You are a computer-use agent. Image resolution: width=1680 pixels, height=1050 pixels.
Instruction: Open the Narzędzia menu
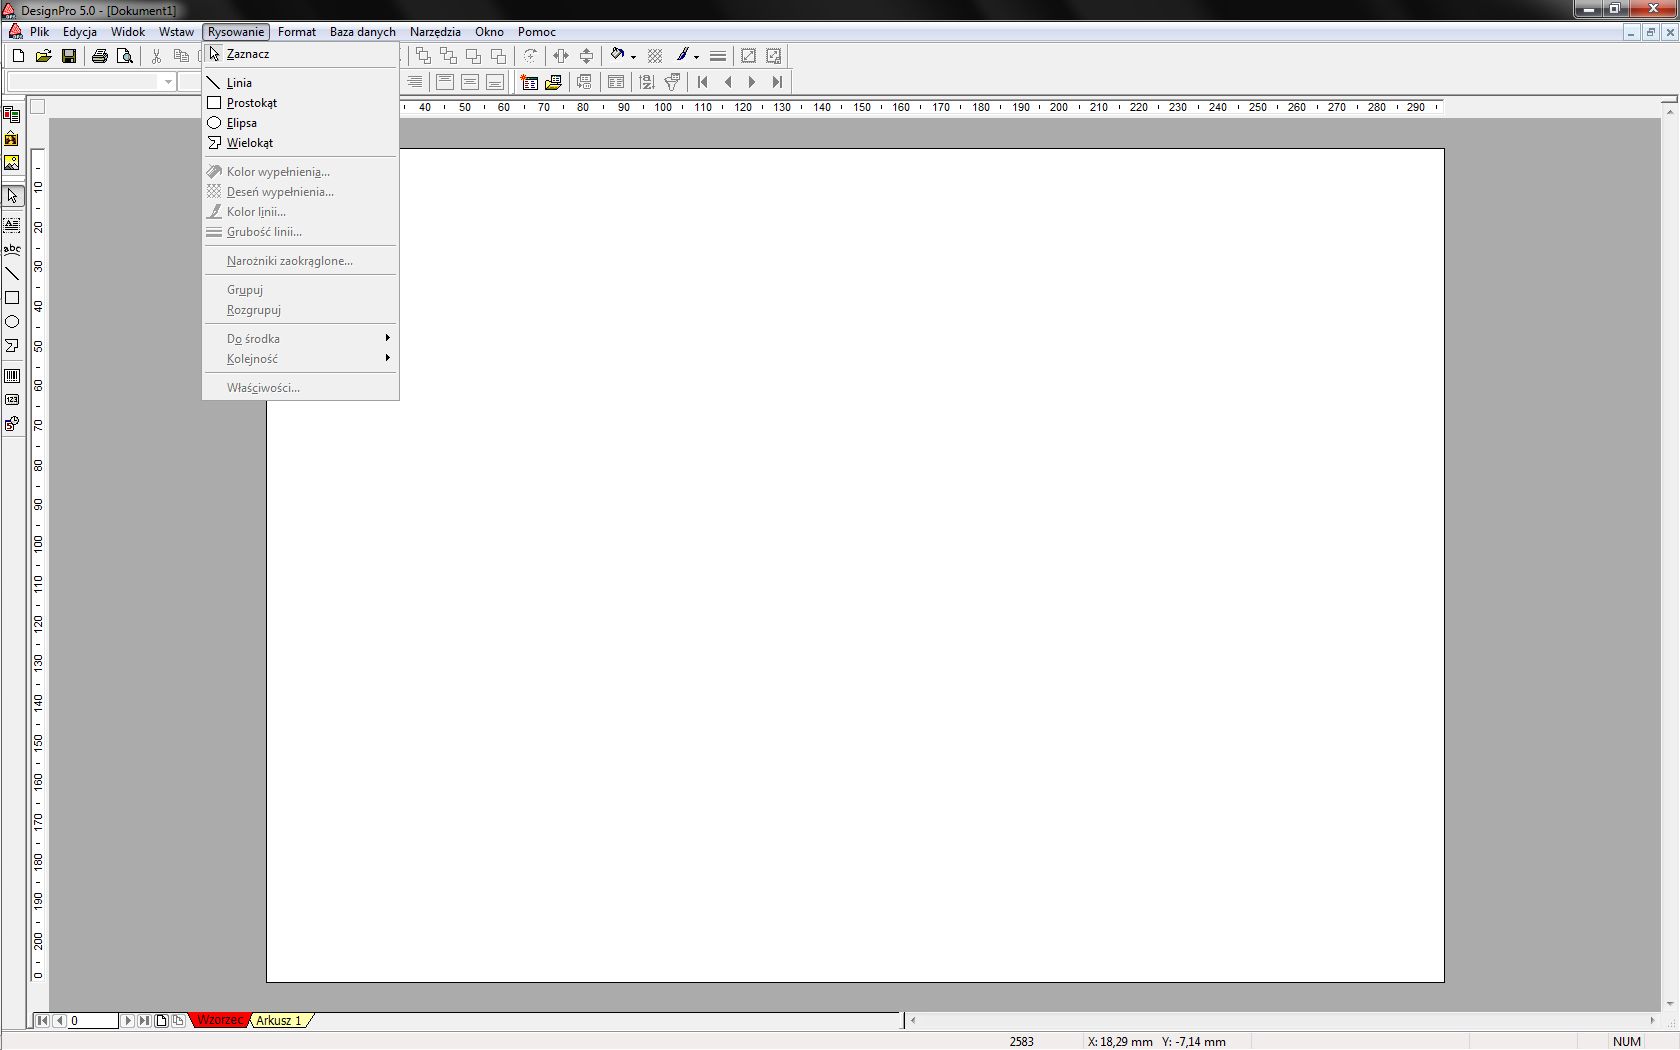point(435,32)
